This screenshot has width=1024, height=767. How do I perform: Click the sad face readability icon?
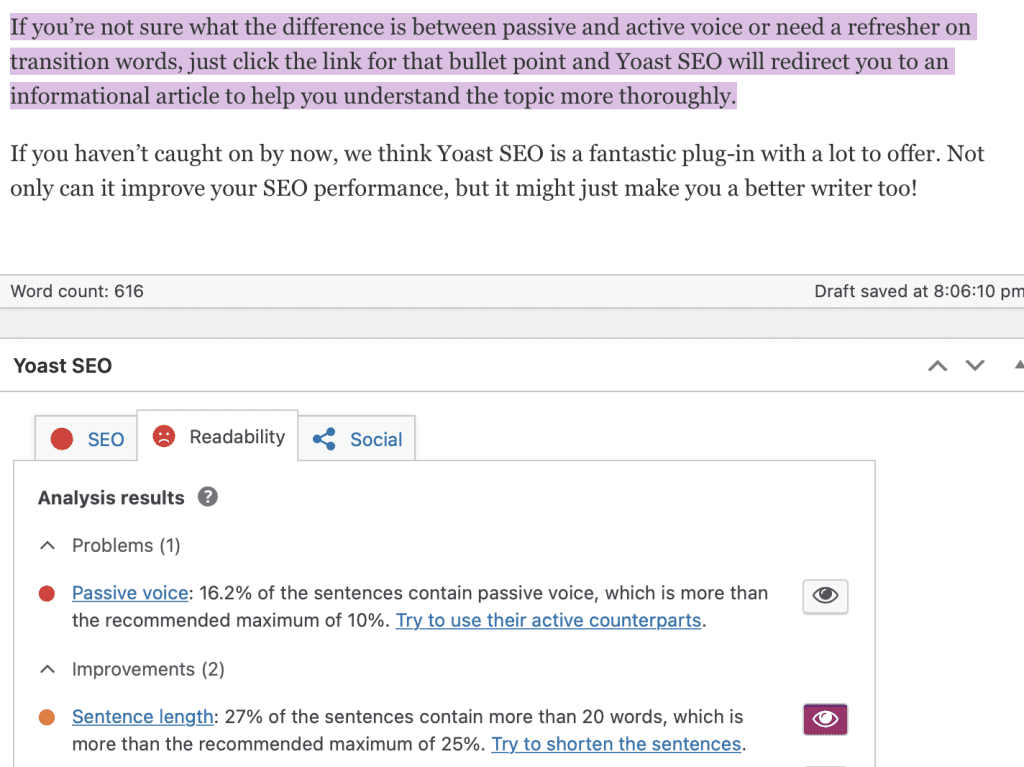[164, 436]
